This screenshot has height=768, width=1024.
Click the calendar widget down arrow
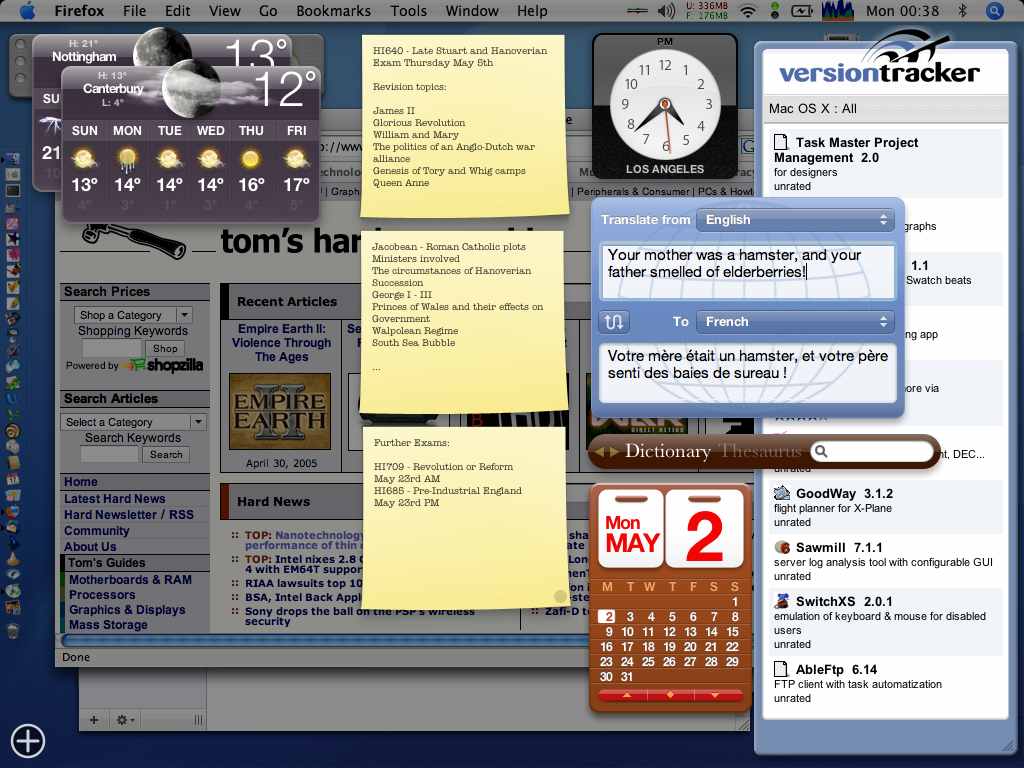click(715, 696)
